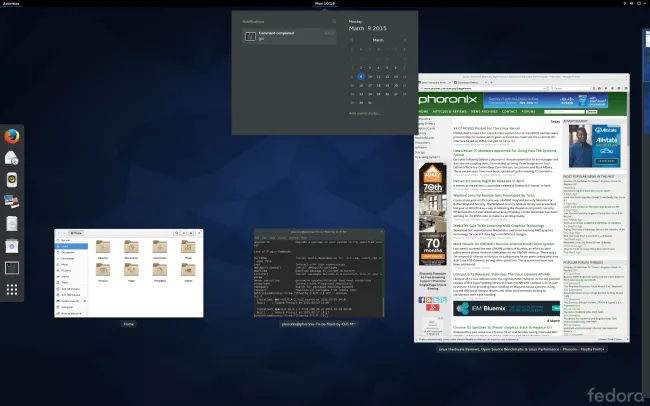Open Firefox hamburger menu icon

[626, 88]
